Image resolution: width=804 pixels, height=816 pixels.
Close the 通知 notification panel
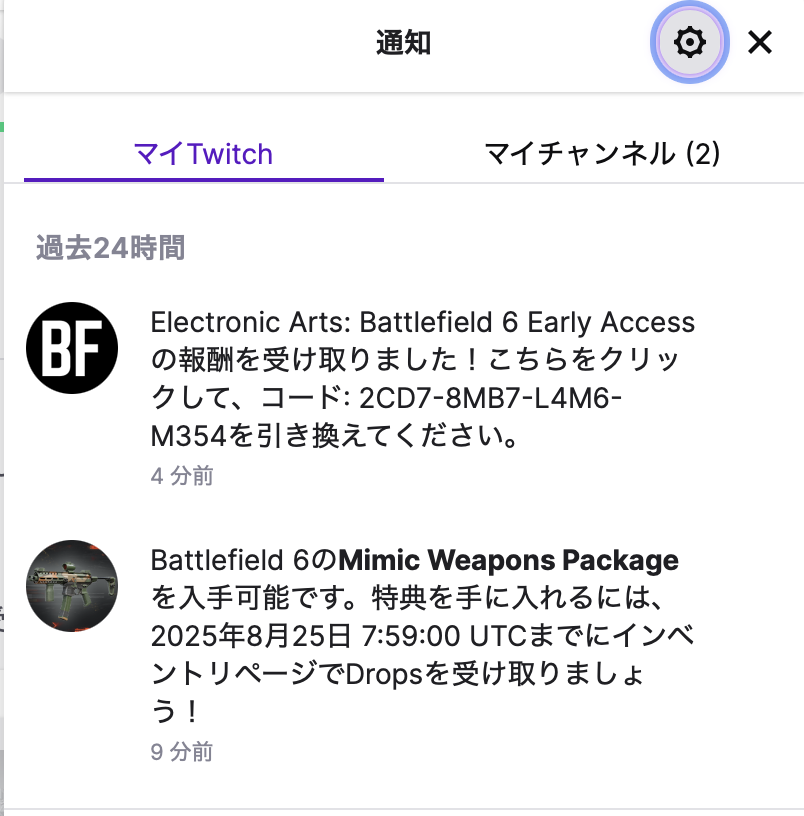point(760,43)
